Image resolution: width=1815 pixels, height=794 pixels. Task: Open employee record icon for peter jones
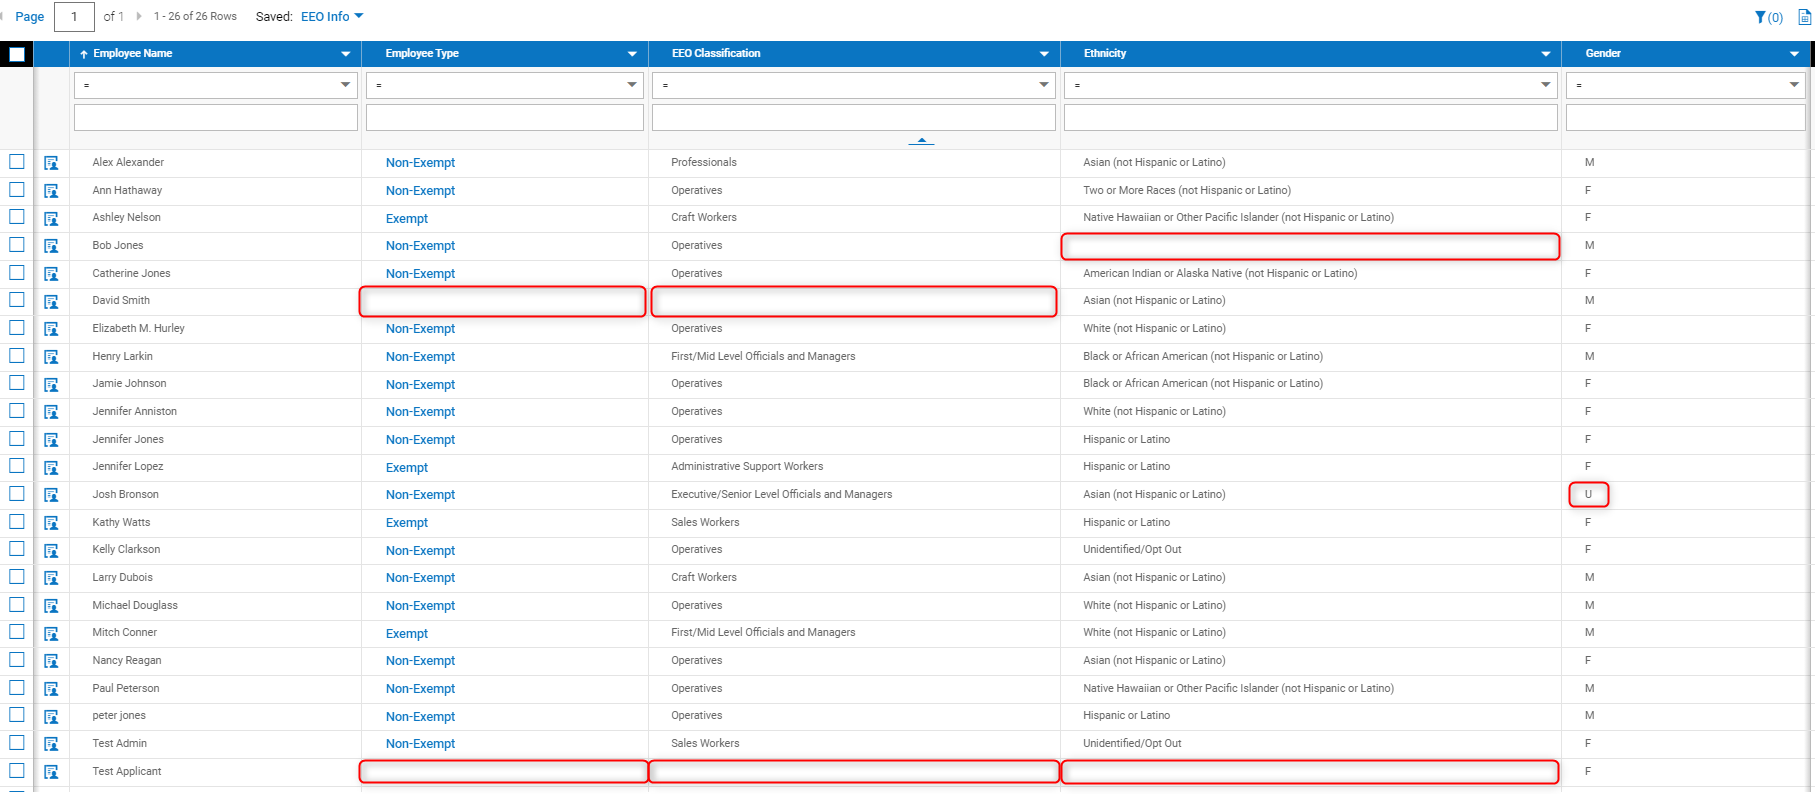(x=51, y=716)
